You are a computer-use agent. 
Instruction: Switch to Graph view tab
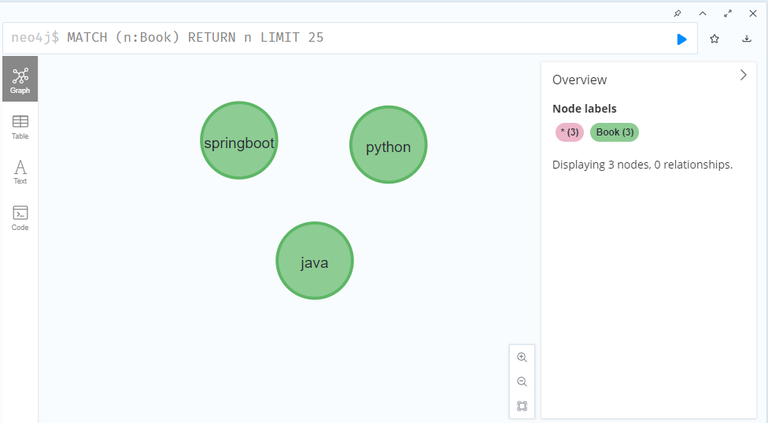[20, 79]
